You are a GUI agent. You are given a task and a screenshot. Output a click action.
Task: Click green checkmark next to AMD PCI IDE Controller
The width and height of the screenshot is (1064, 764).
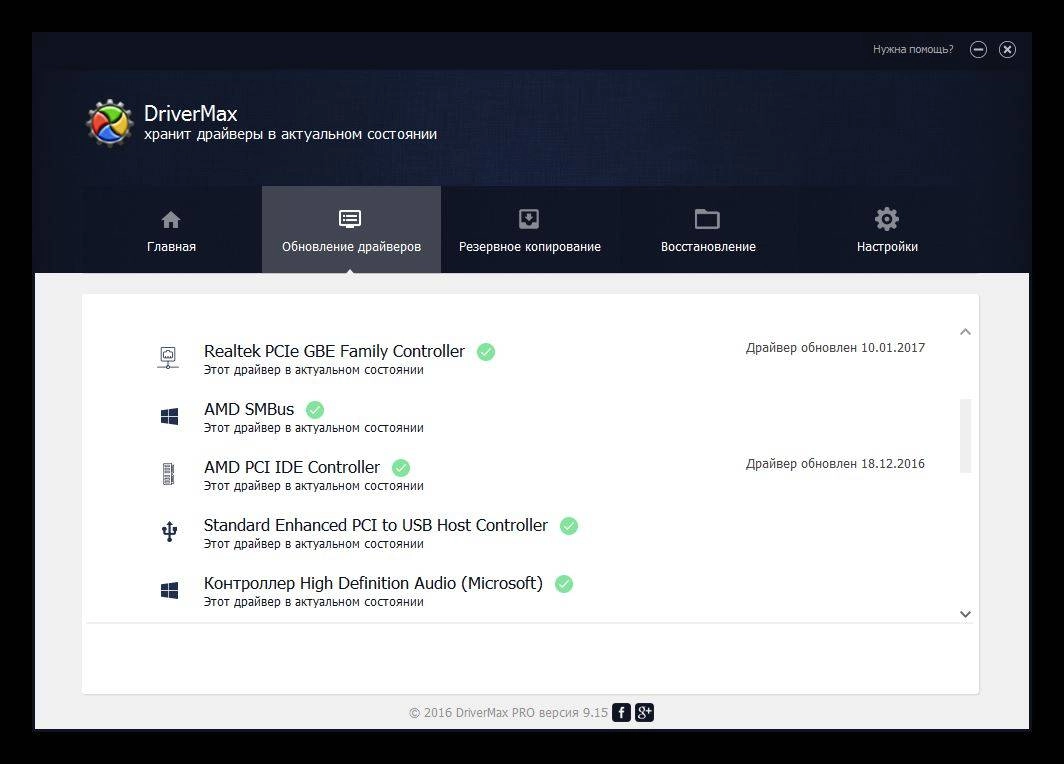[401, 467]
